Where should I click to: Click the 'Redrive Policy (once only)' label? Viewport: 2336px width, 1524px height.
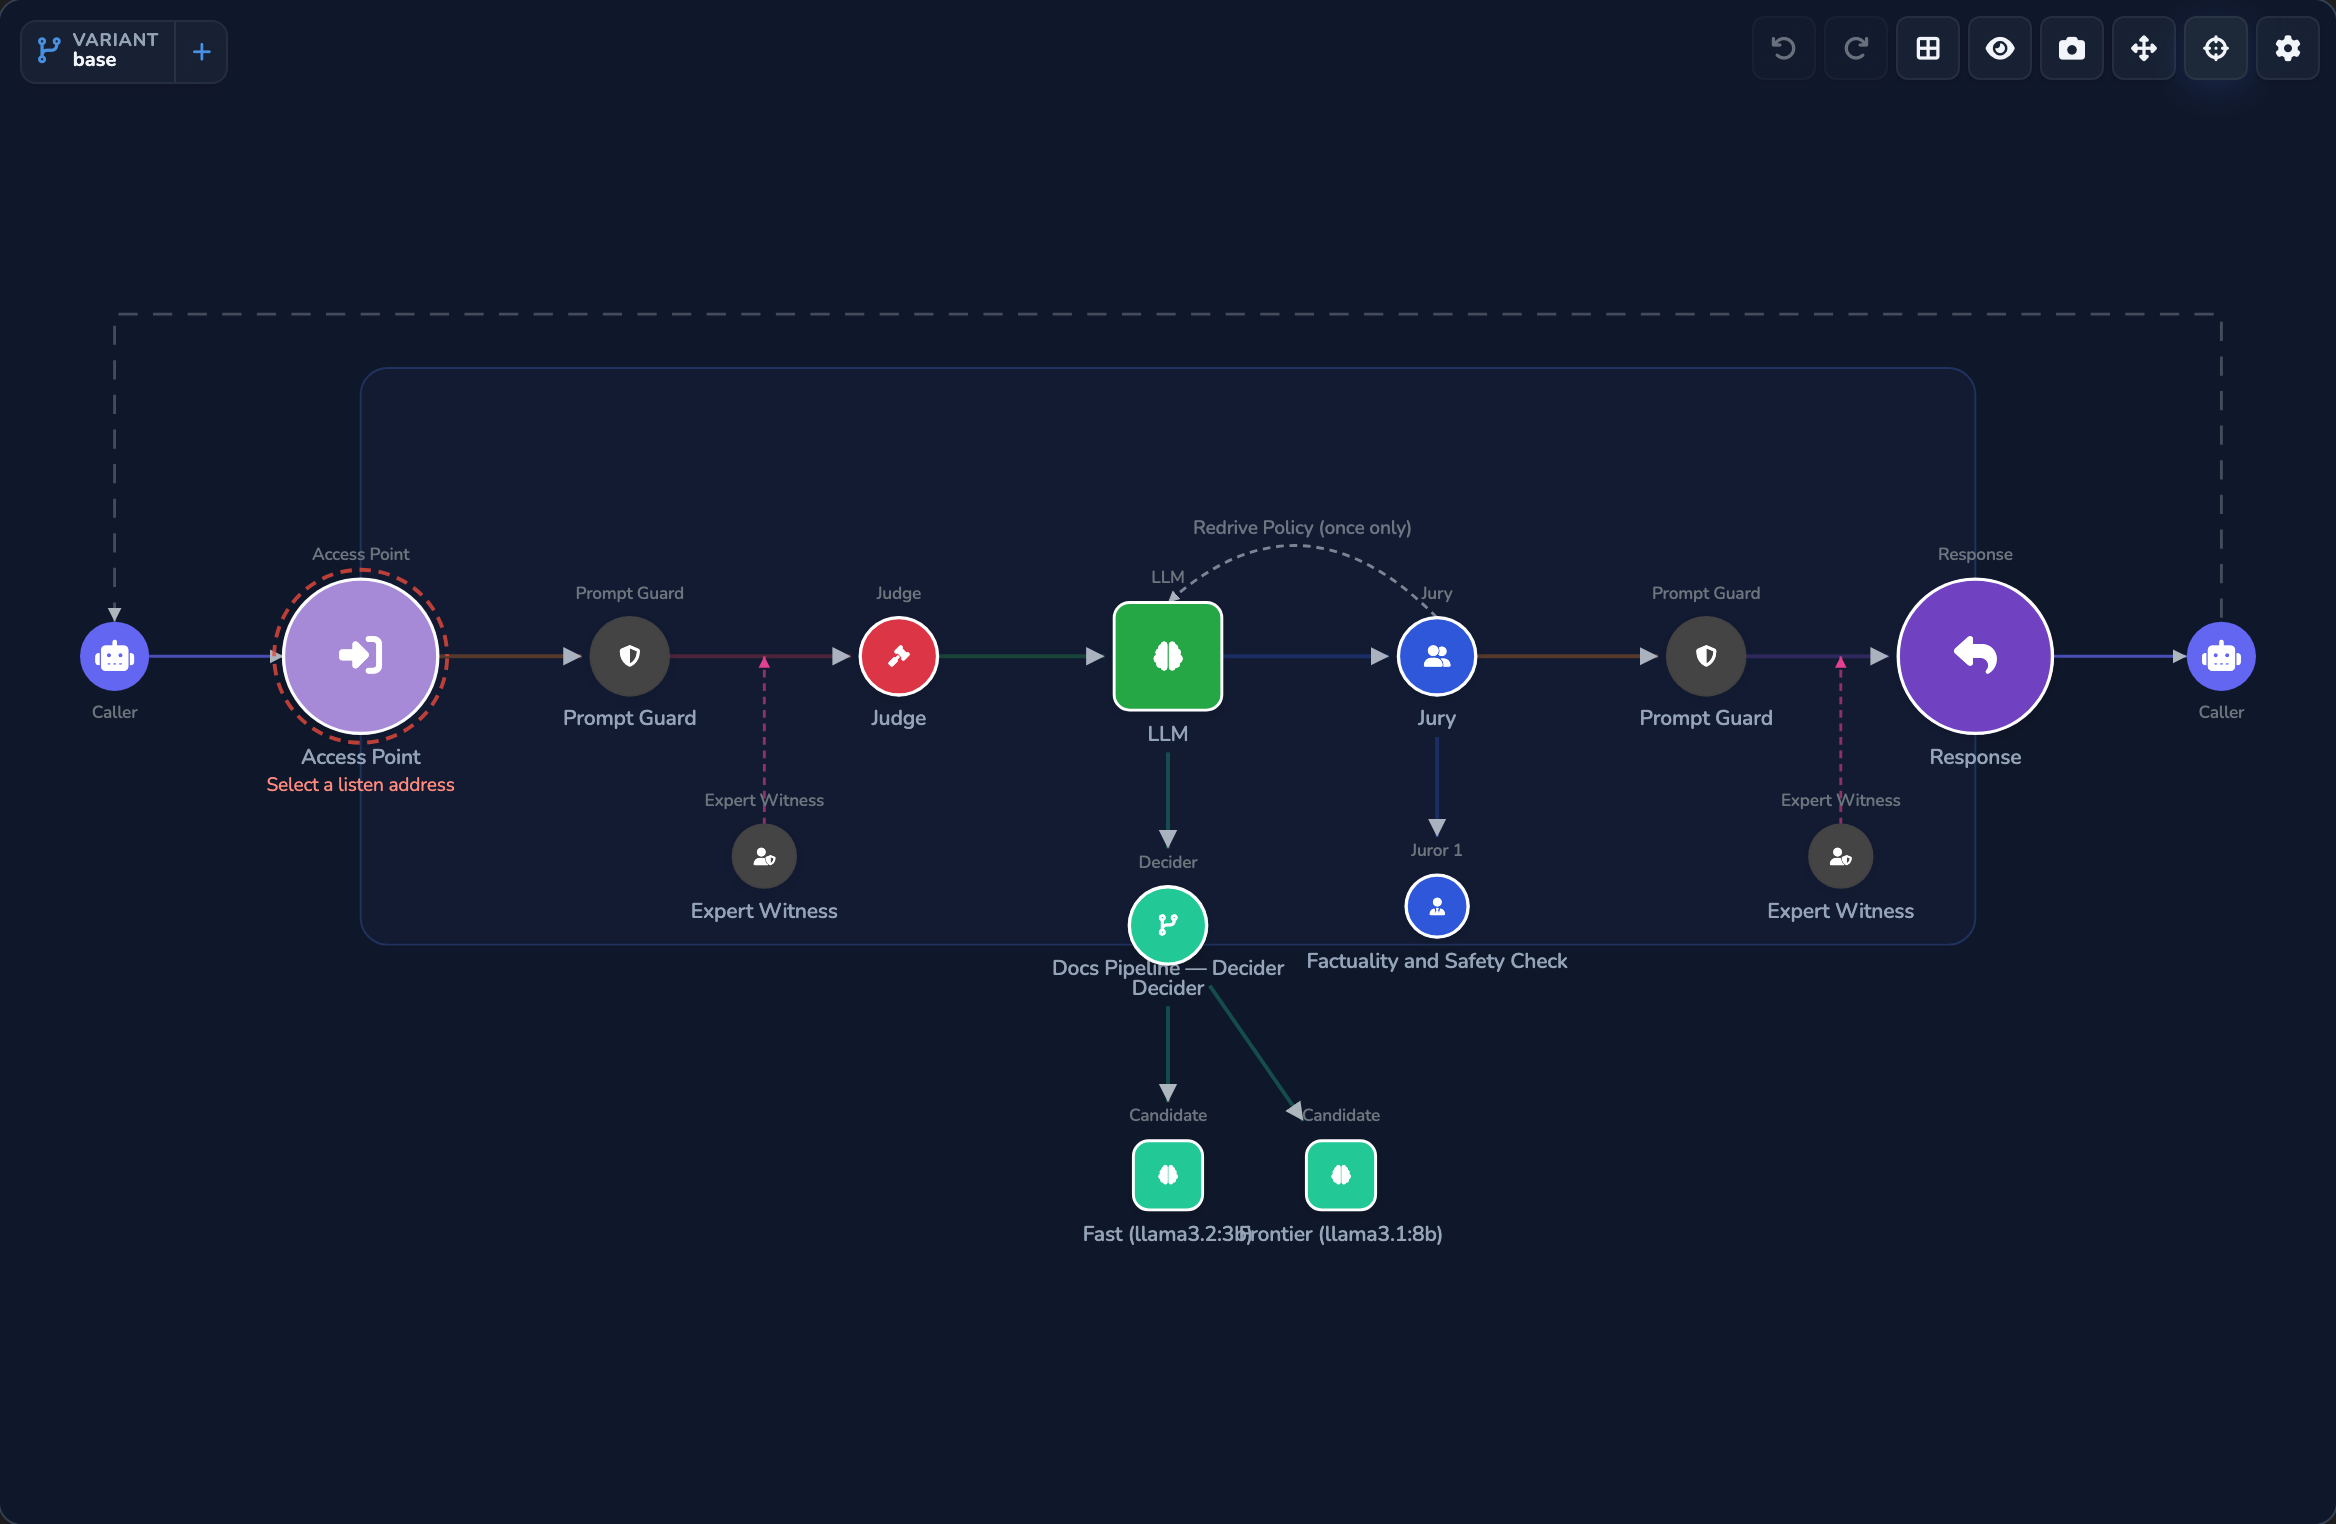pos(1302,527)
